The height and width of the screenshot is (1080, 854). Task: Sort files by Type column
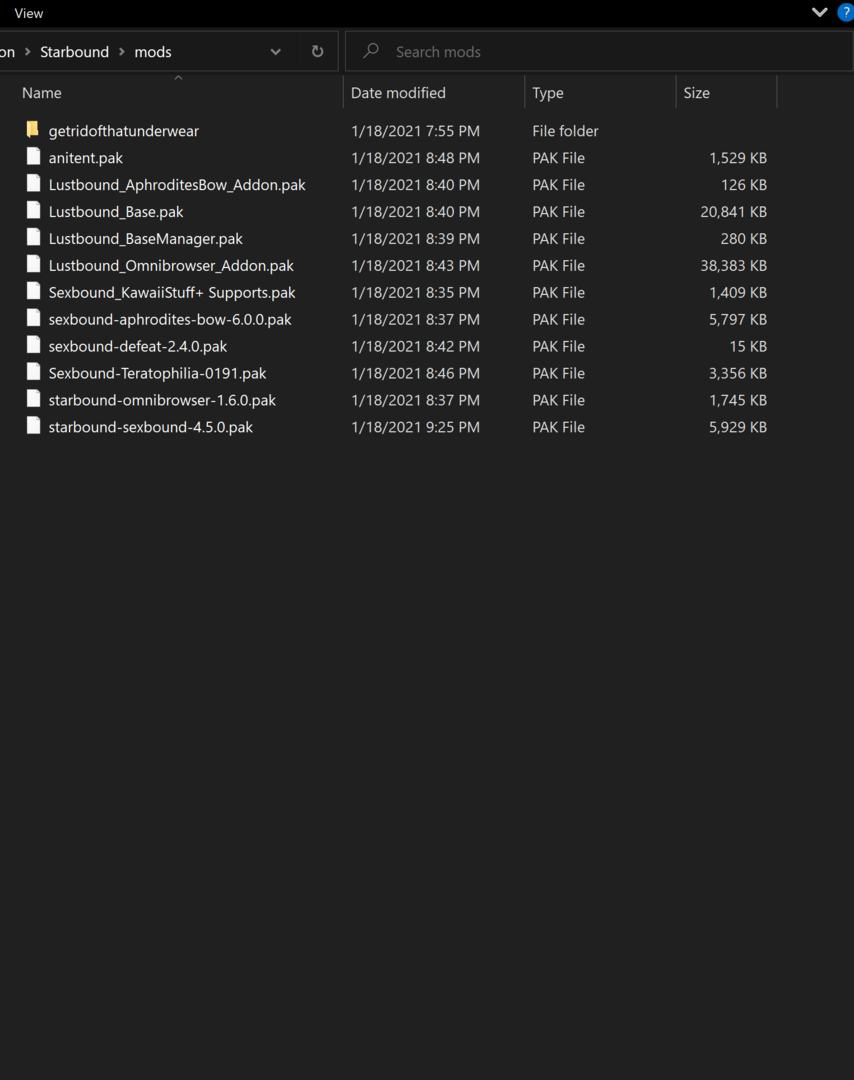548,93
